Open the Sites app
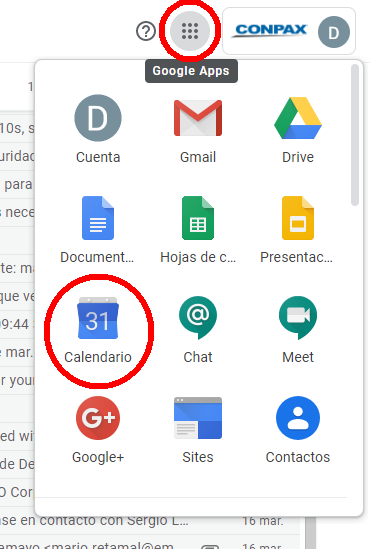 [x=198, y=430]
